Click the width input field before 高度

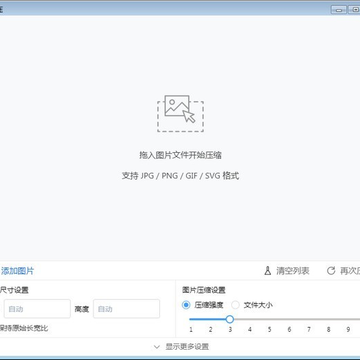coord(37,309)
